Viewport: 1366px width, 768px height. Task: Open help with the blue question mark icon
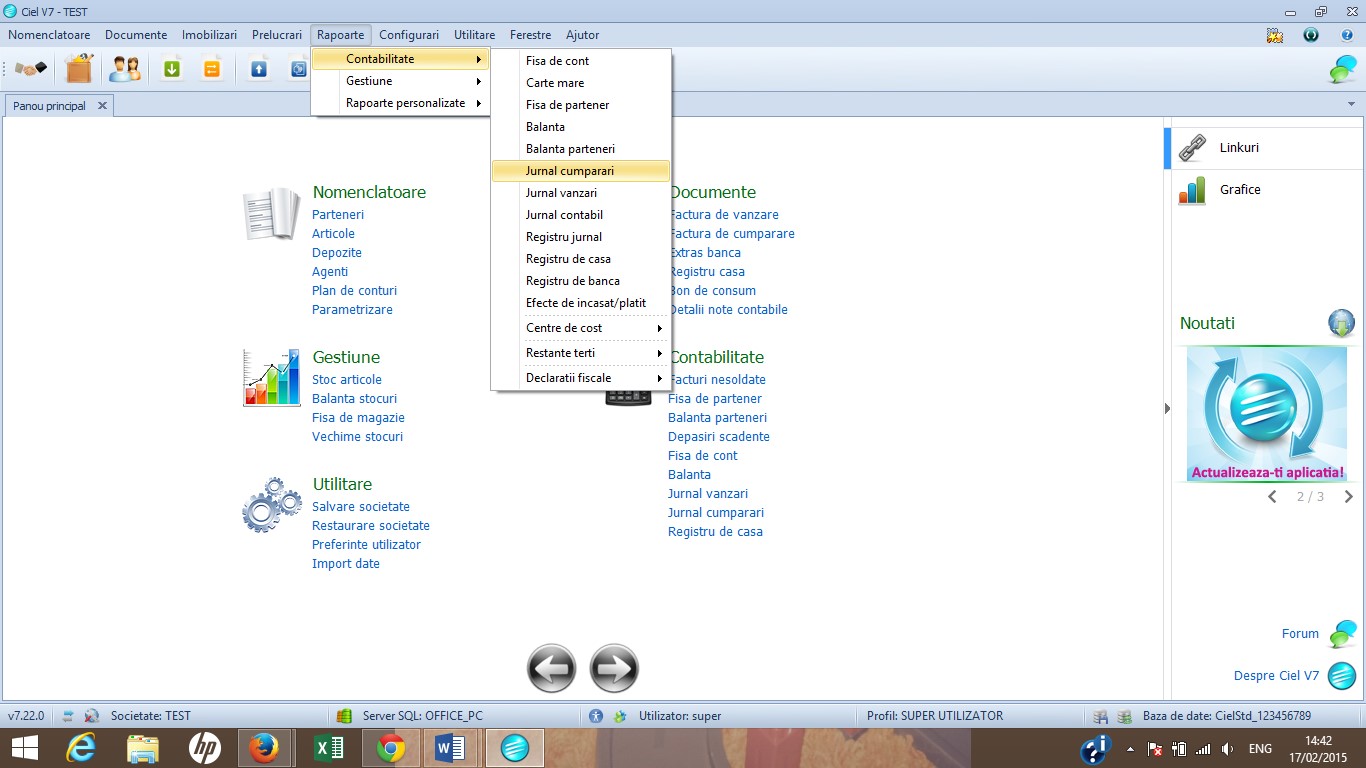(1347, 35)
